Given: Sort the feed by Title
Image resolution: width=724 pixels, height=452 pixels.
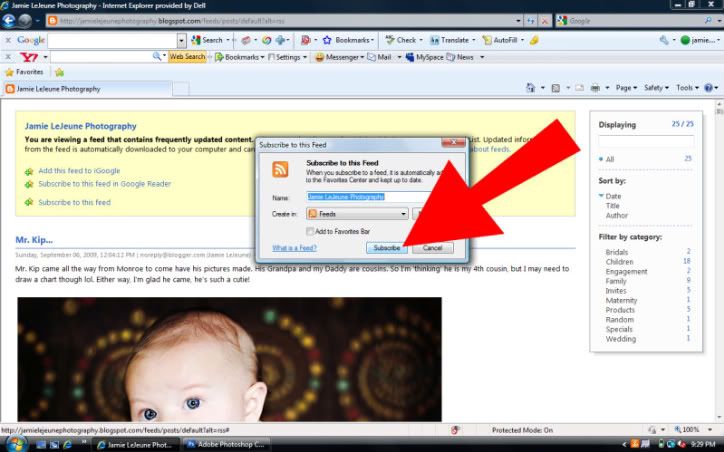Looking at the screenshot, I should coord(612,206).
